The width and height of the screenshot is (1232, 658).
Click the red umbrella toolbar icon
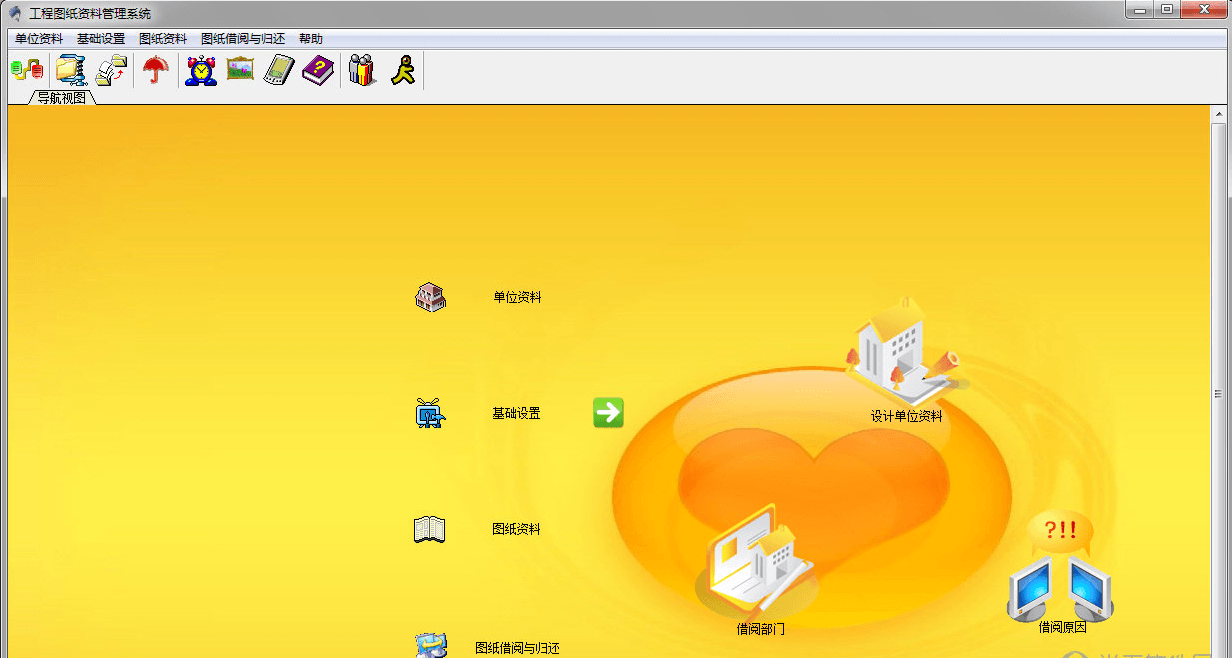(155, 70)
